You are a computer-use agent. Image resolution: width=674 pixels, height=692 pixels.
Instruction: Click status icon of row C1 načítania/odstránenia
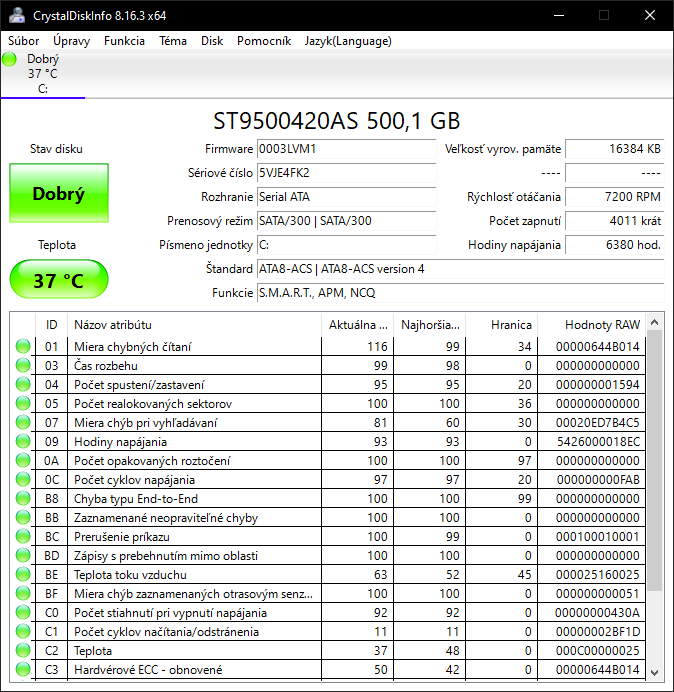(23, 631)
